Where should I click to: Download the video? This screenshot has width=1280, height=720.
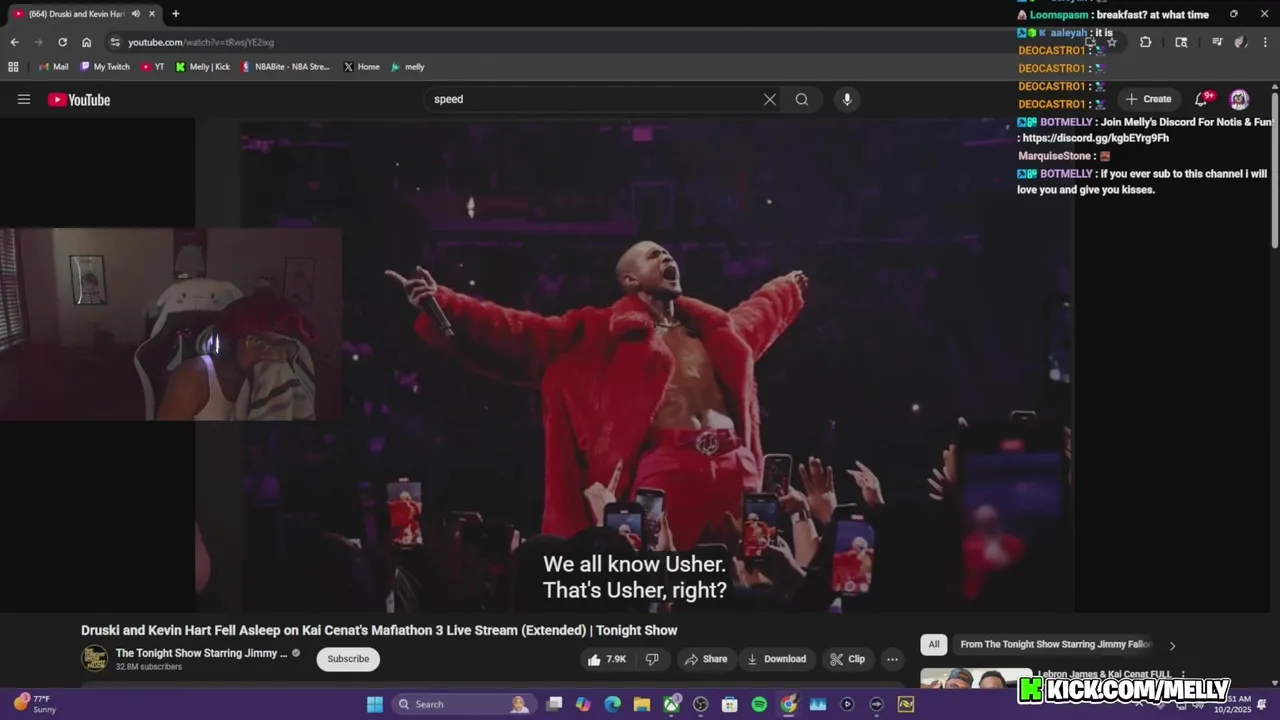(778, 659)
